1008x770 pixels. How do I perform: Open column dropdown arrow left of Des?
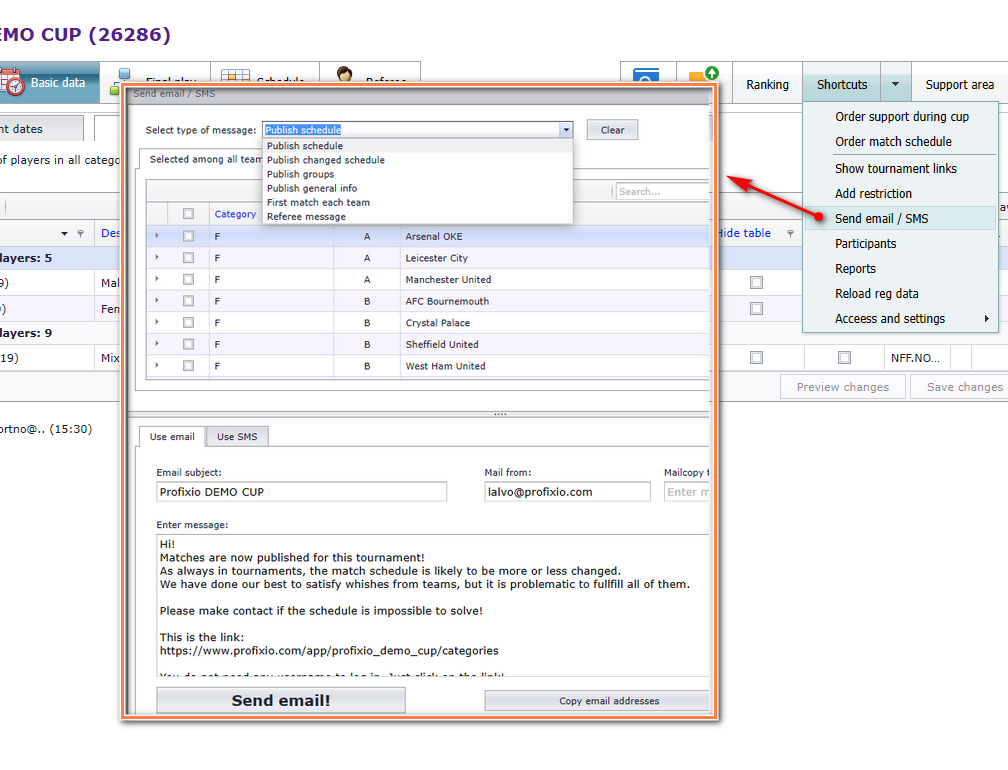[x=64, y=234]
